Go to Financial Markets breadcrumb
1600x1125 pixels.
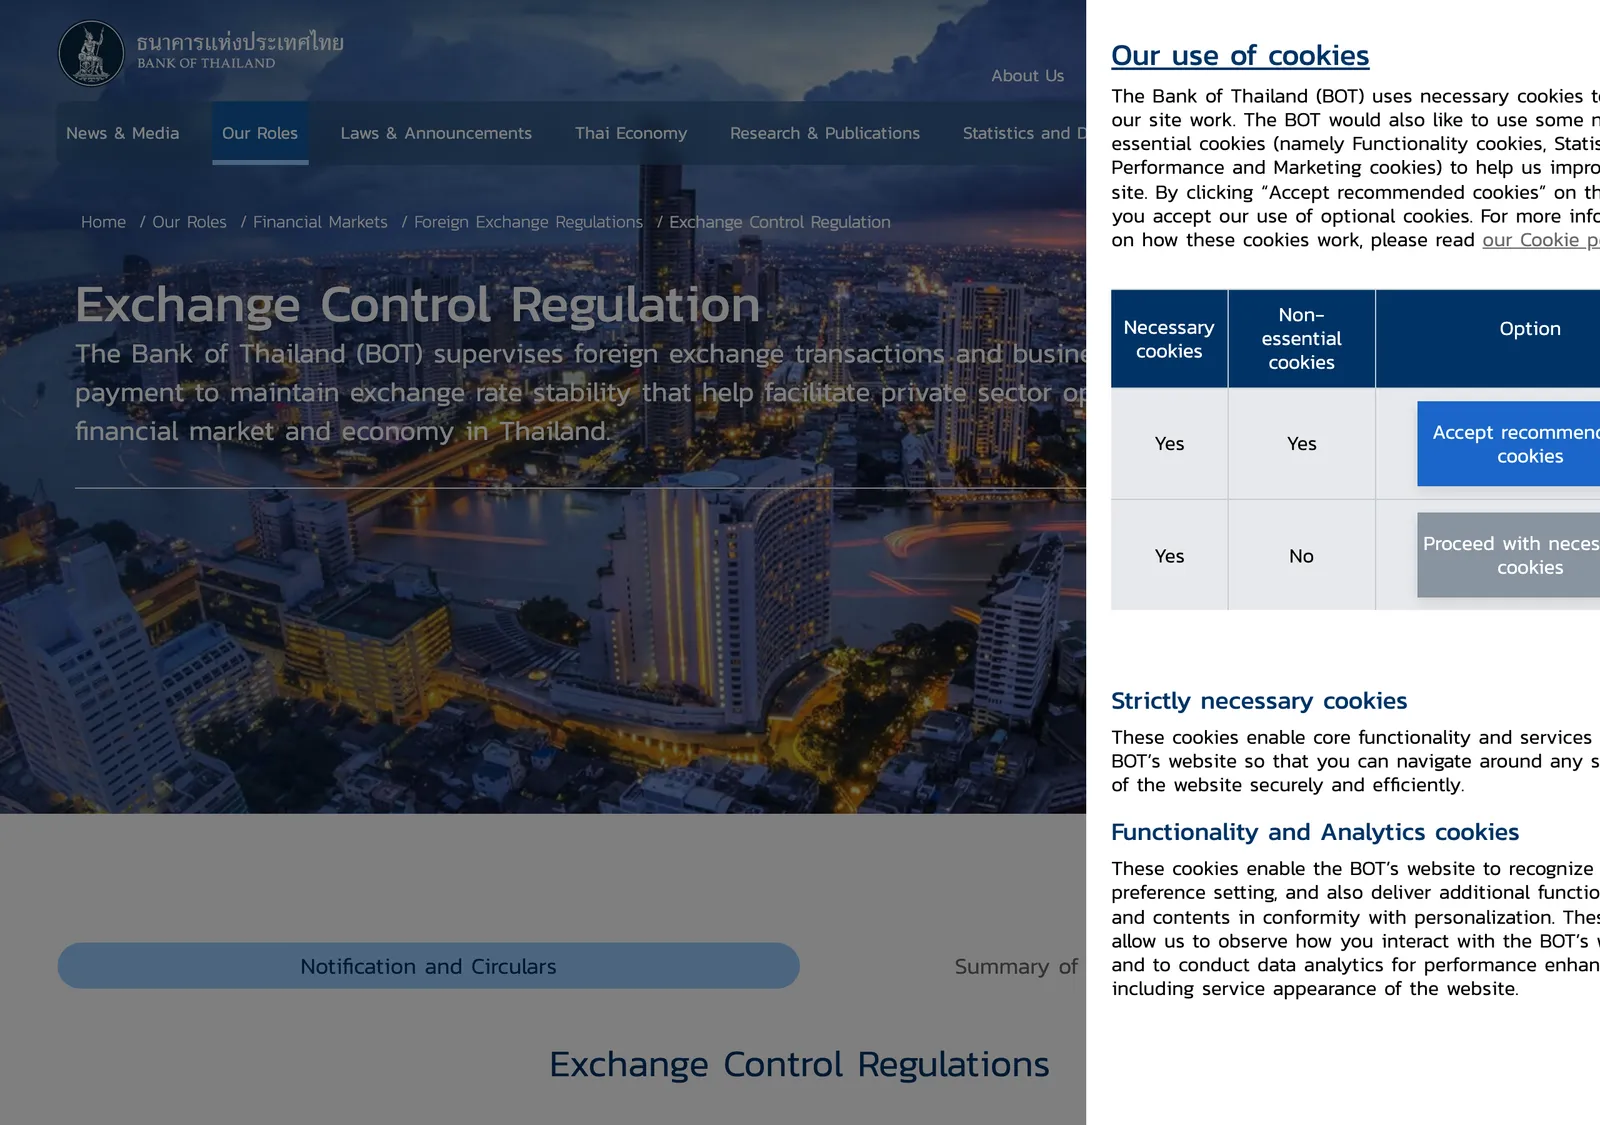click(x=320, y=222)
